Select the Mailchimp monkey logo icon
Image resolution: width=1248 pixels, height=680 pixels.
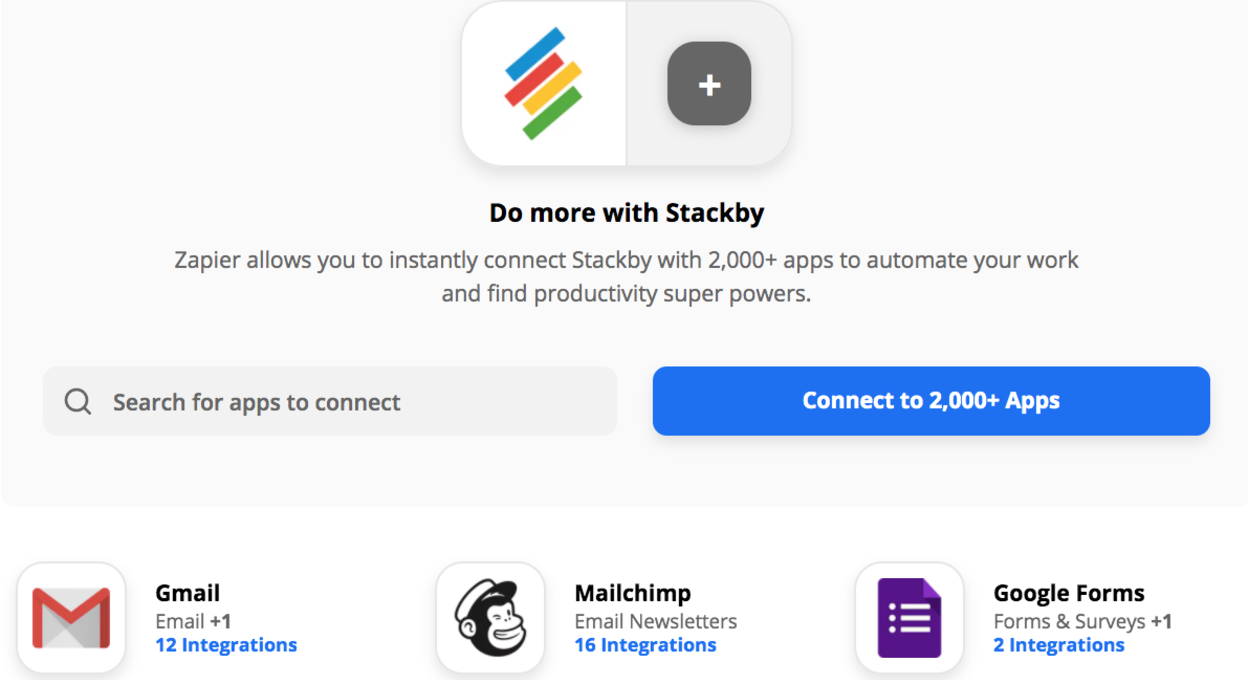(x=490, y=616)
